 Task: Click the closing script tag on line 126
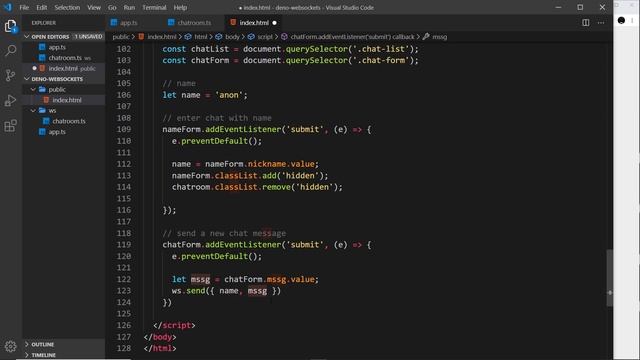tap(174, 325)
